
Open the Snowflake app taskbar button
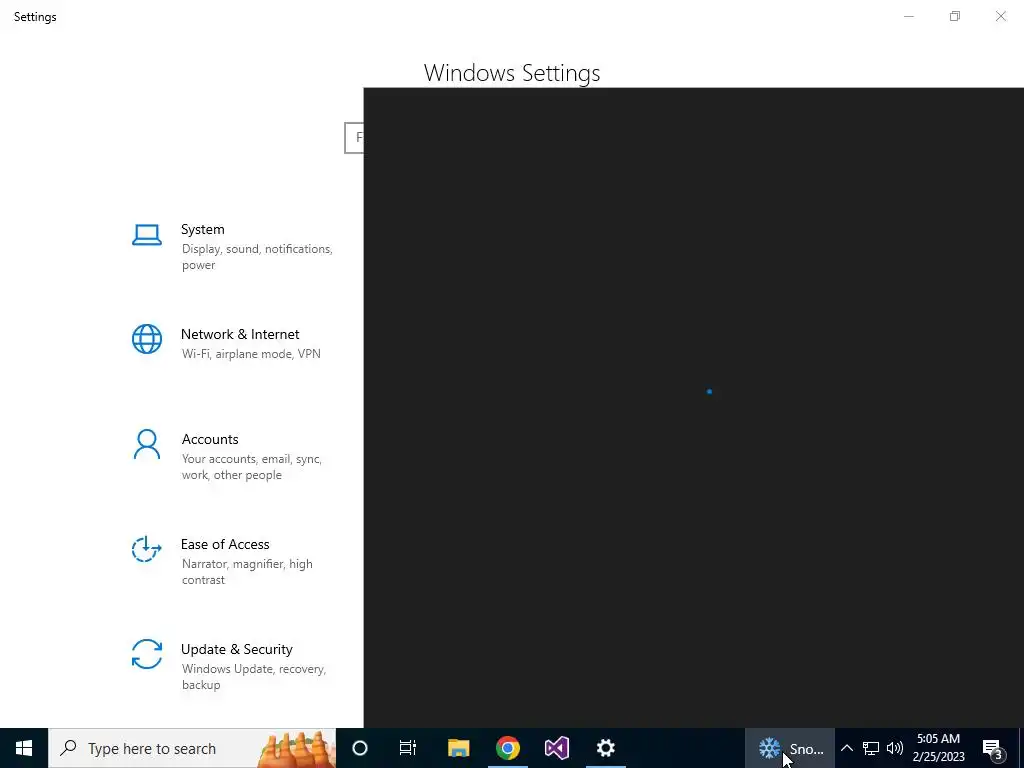790,748
